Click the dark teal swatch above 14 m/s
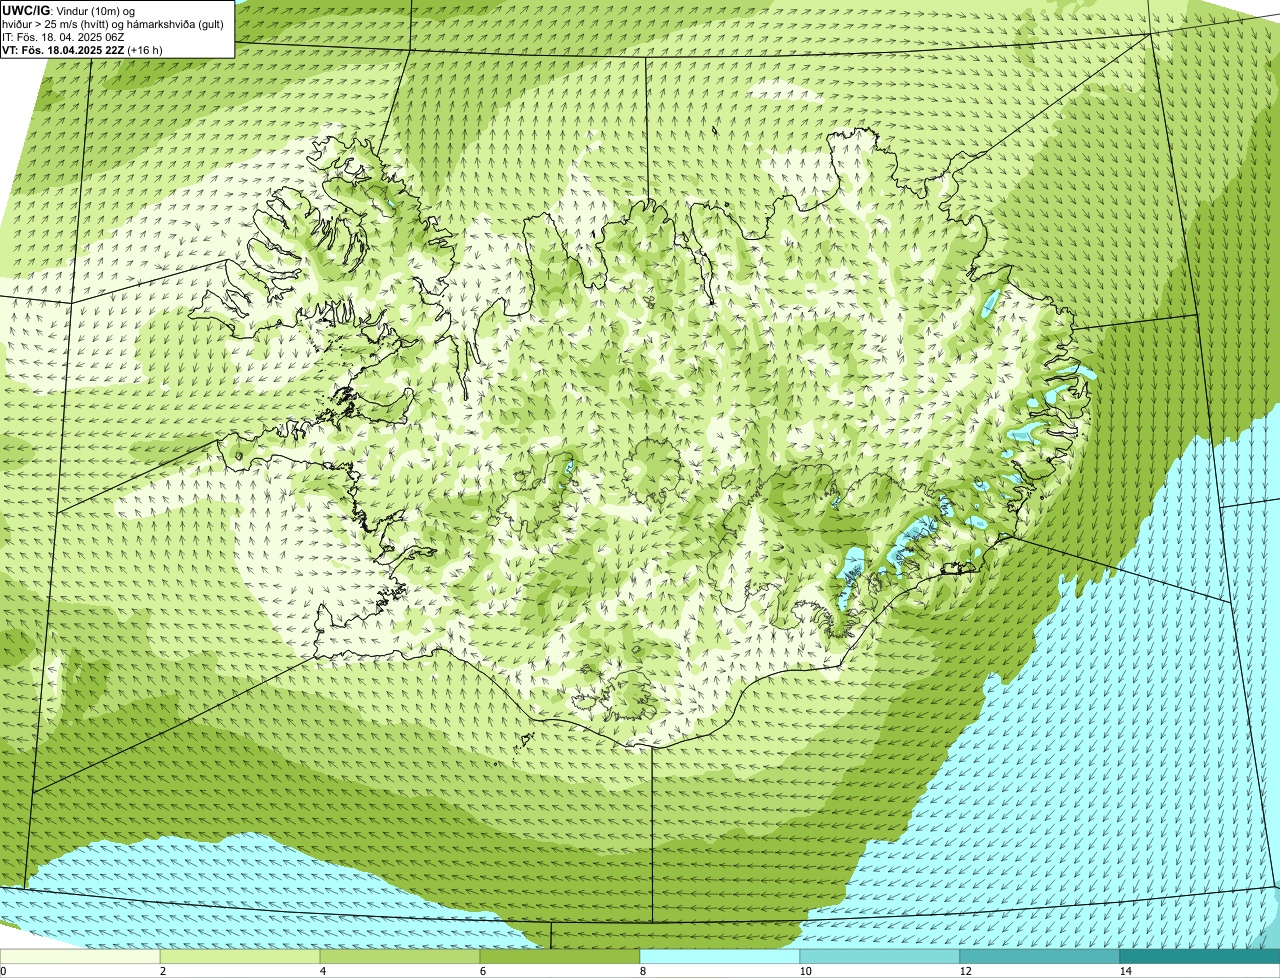 [x=1200, y=957]
